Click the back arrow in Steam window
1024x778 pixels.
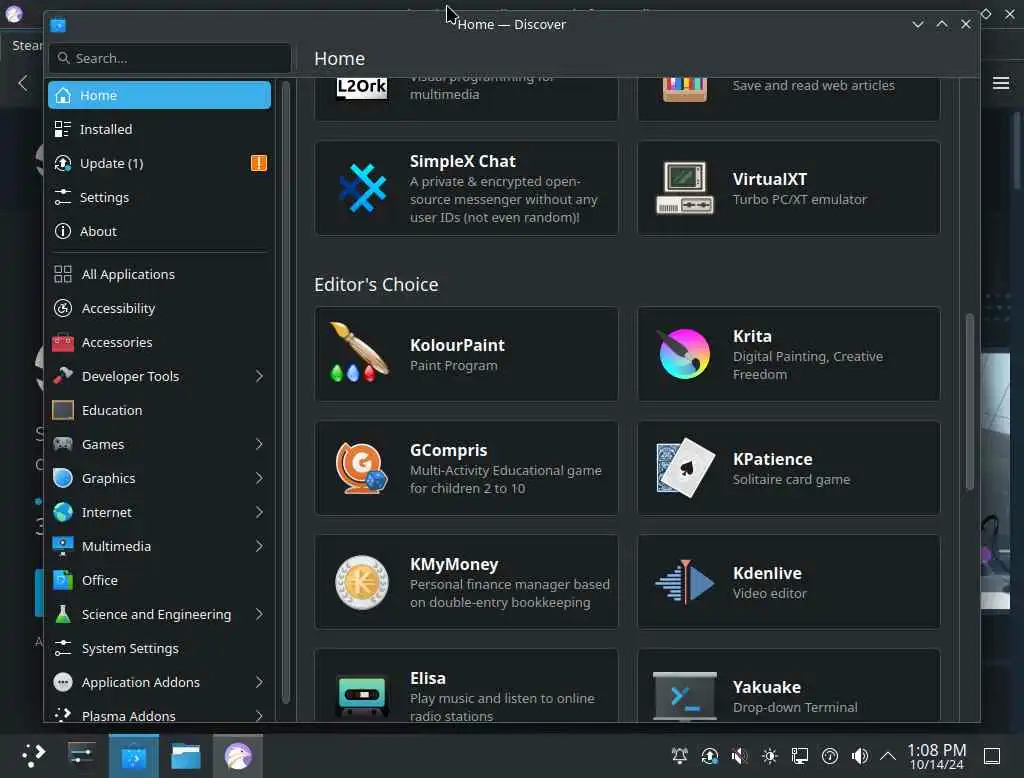(23, 83)
